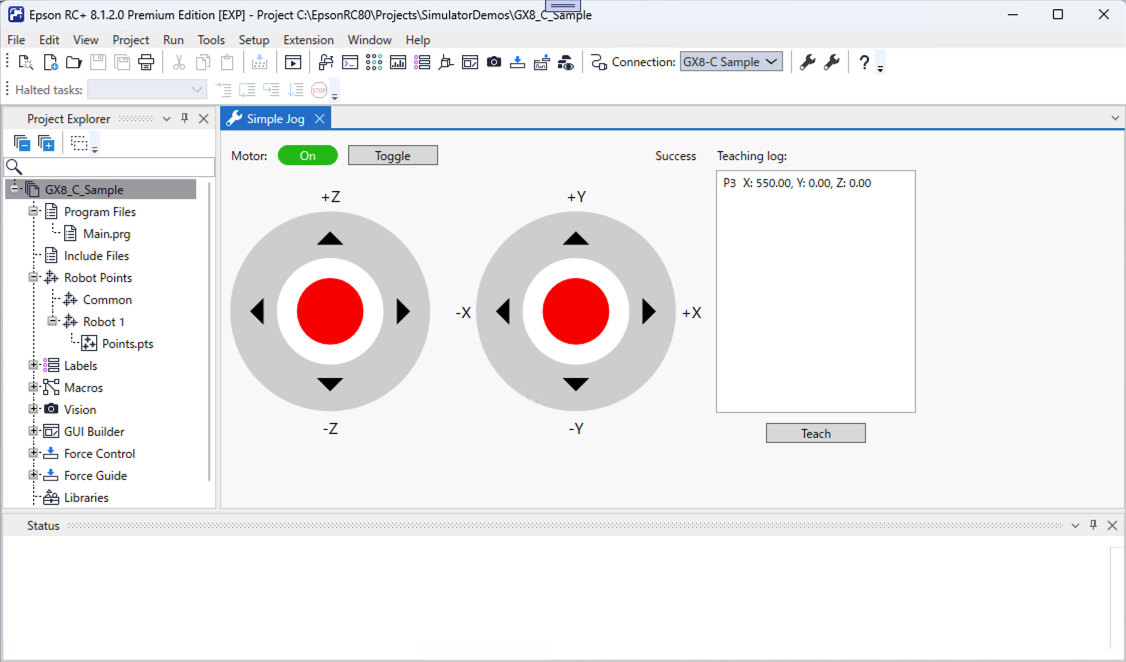Click the Open Project folder icon

click(x=73, y=62)
